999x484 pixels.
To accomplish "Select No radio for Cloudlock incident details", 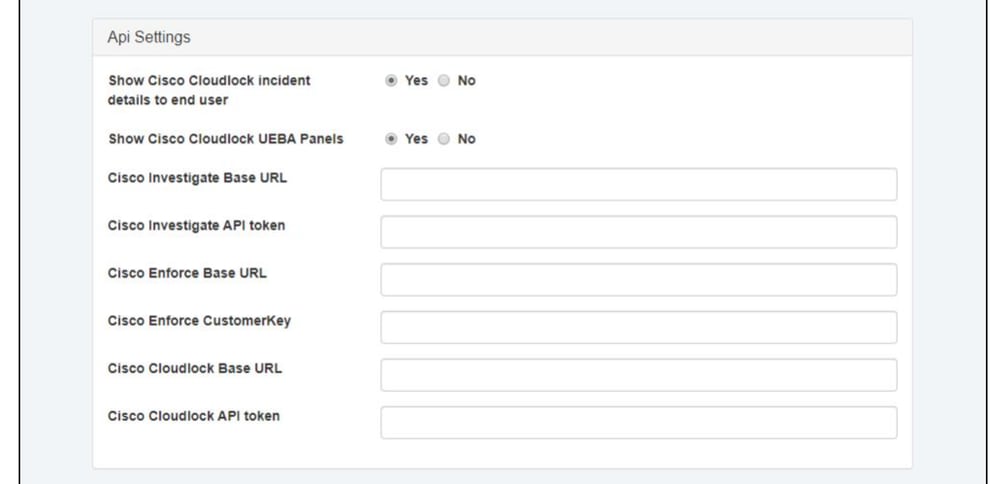I will pyautogui.click(x=444, y=81).
